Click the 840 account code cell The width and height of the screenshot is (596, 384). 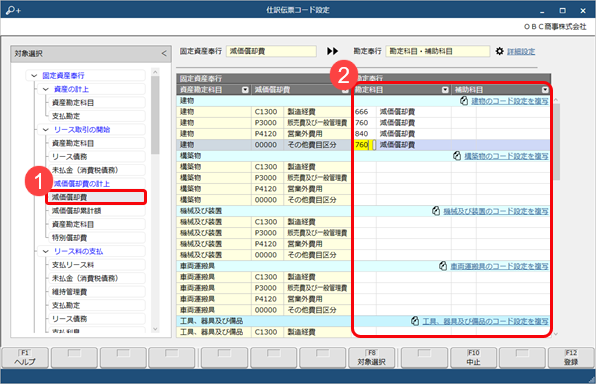pyautogui.click(x=365, y=134)
